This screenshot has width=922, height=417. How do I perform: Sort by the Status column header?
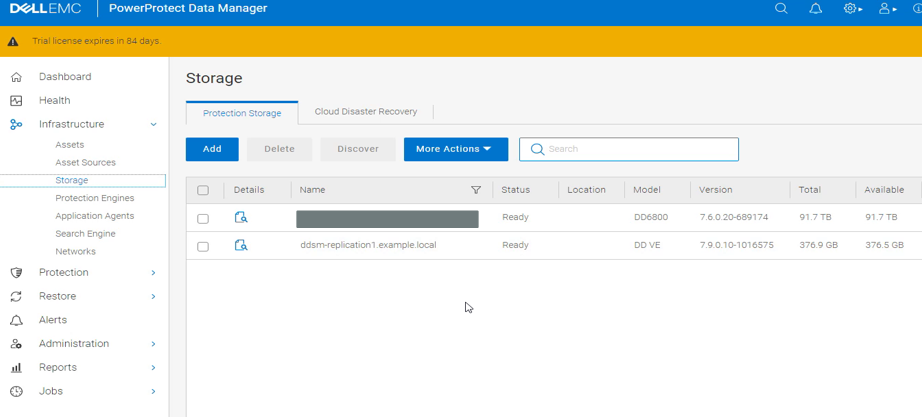click(516, 190)
